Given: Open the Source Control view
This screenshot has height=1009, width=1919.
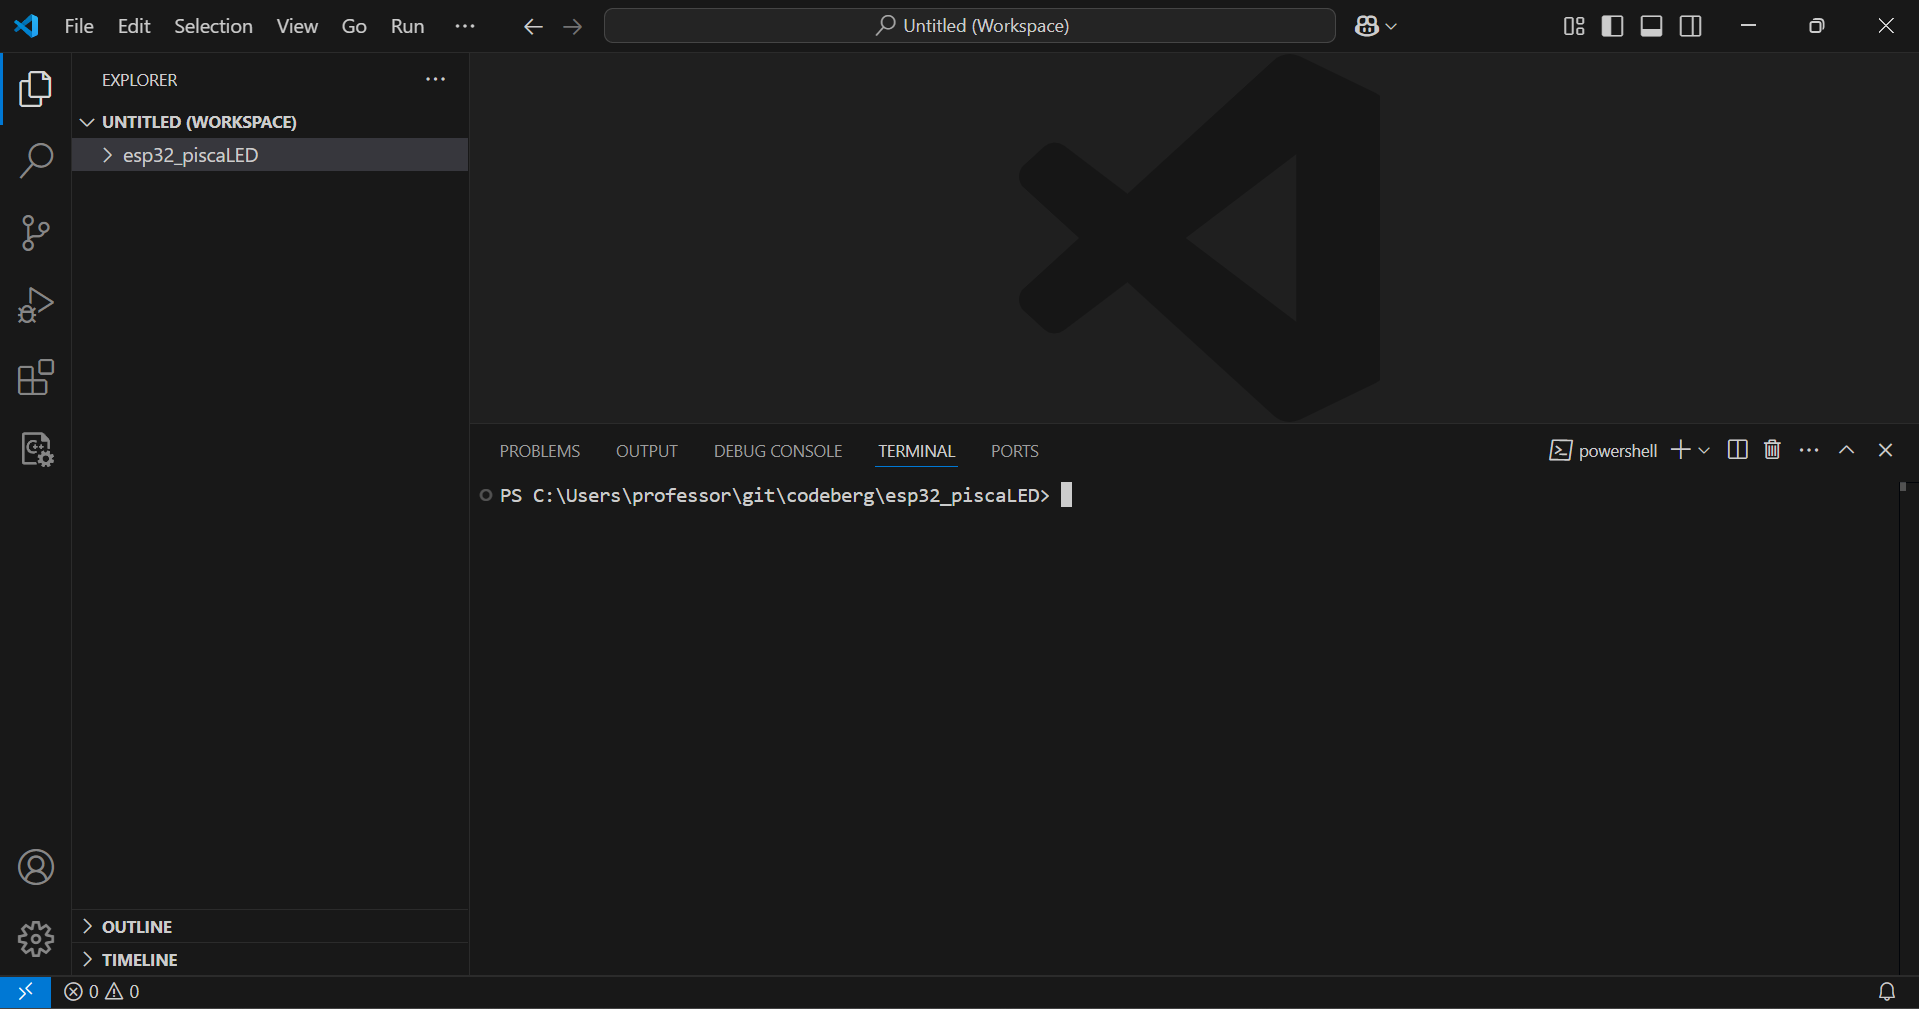Looking at the screenshot, I should [x=36, y=233].
